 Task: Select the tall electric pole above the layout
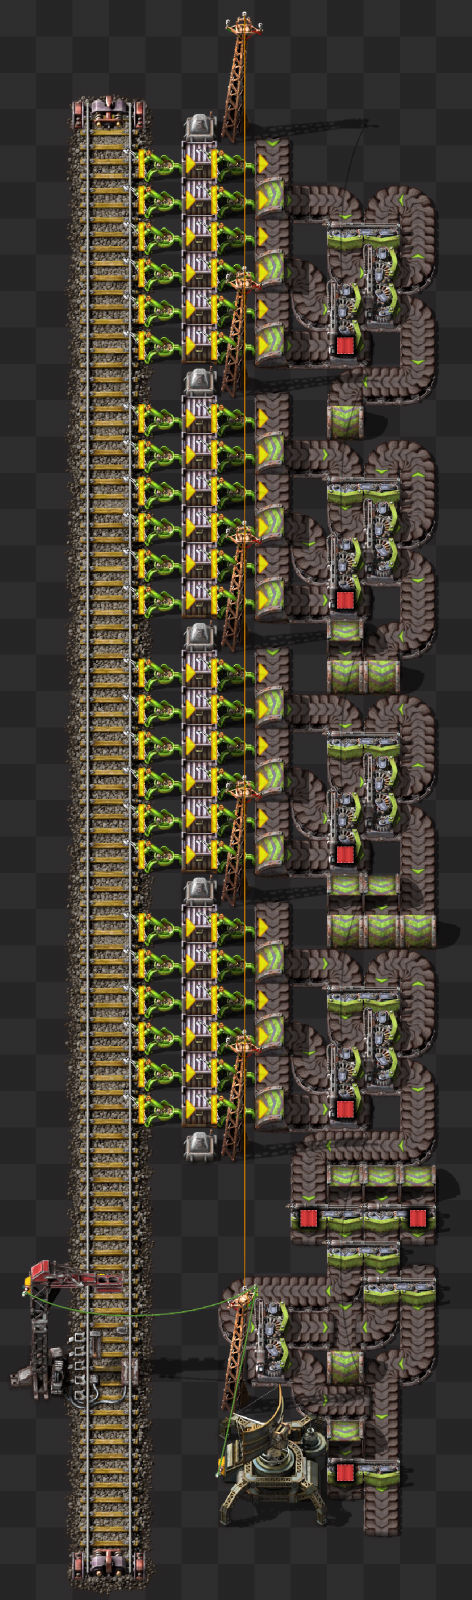coord(240,80)
